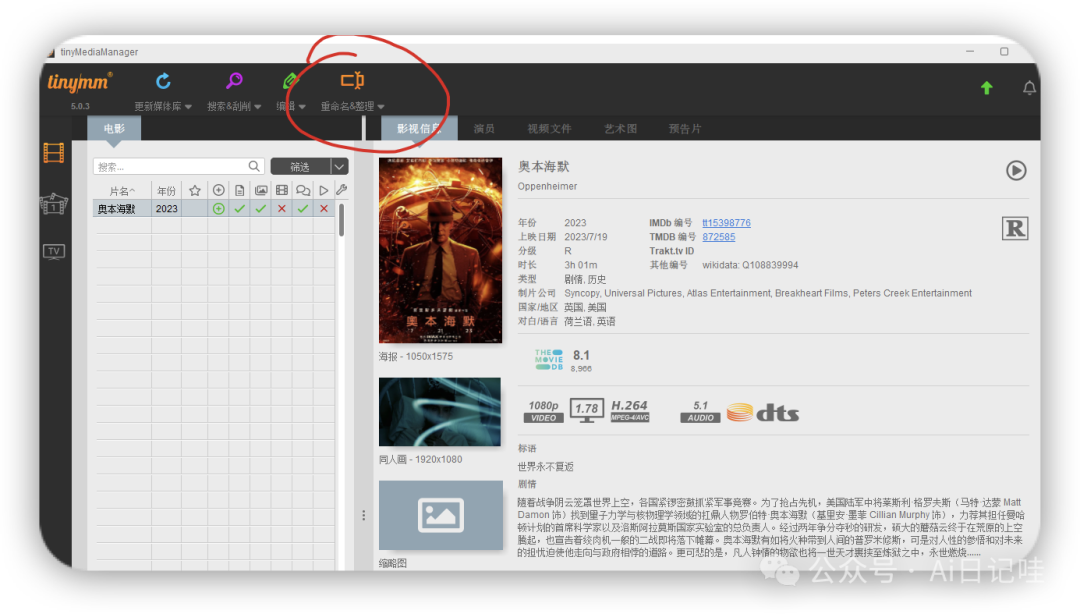The height and width of the screenshot is (614, 1080).
Task: Click the rating score 8.1
Action: point(581,356)
